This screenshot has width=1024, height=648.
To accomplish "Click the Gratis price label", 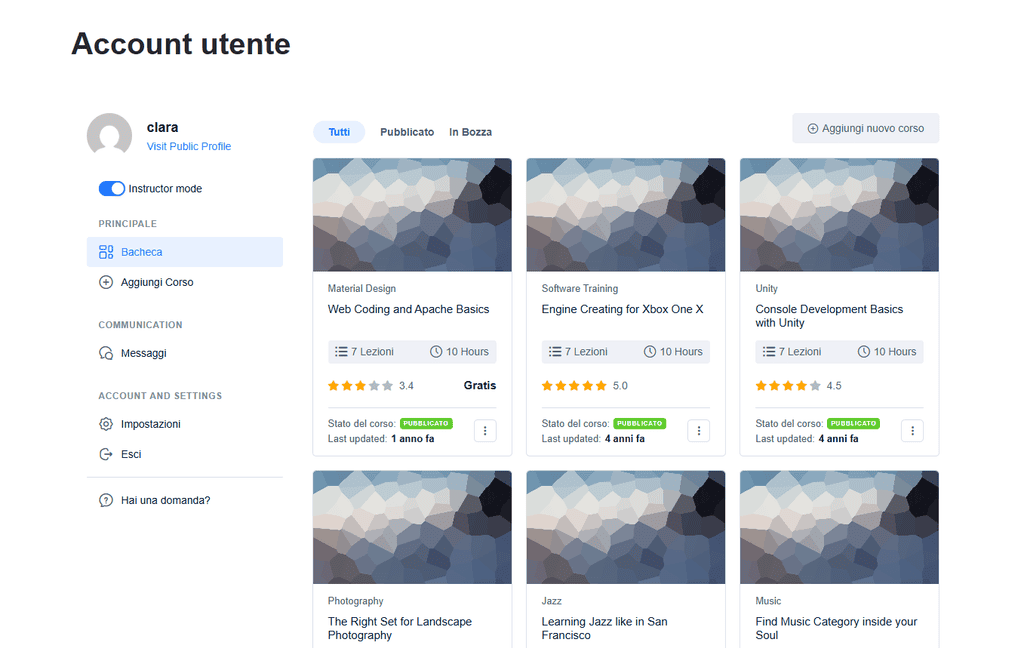I will point(480,385).
